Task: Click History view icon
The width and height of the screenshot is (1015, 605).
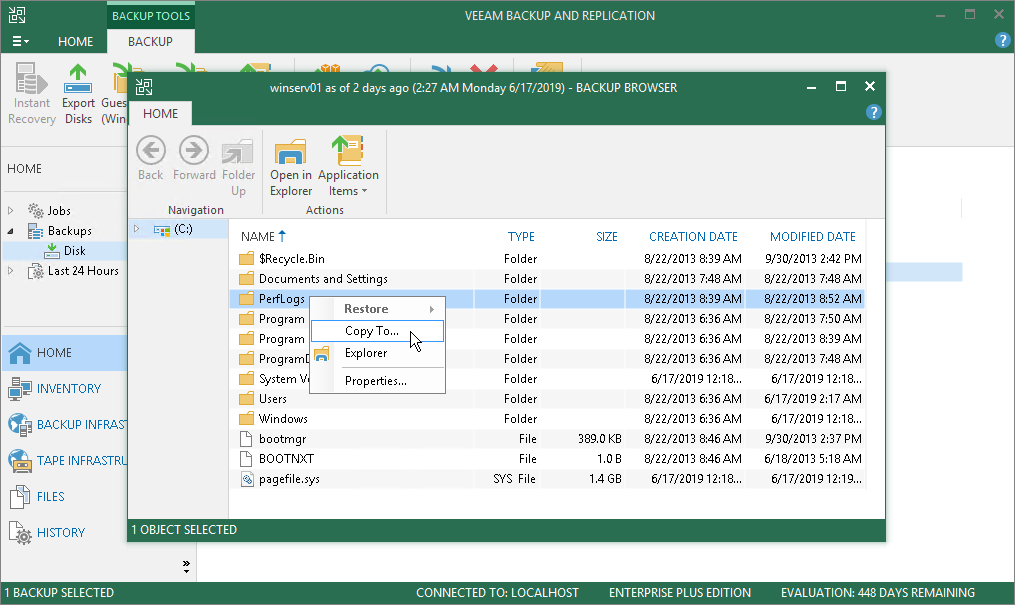Action: [x=19, y=533]
